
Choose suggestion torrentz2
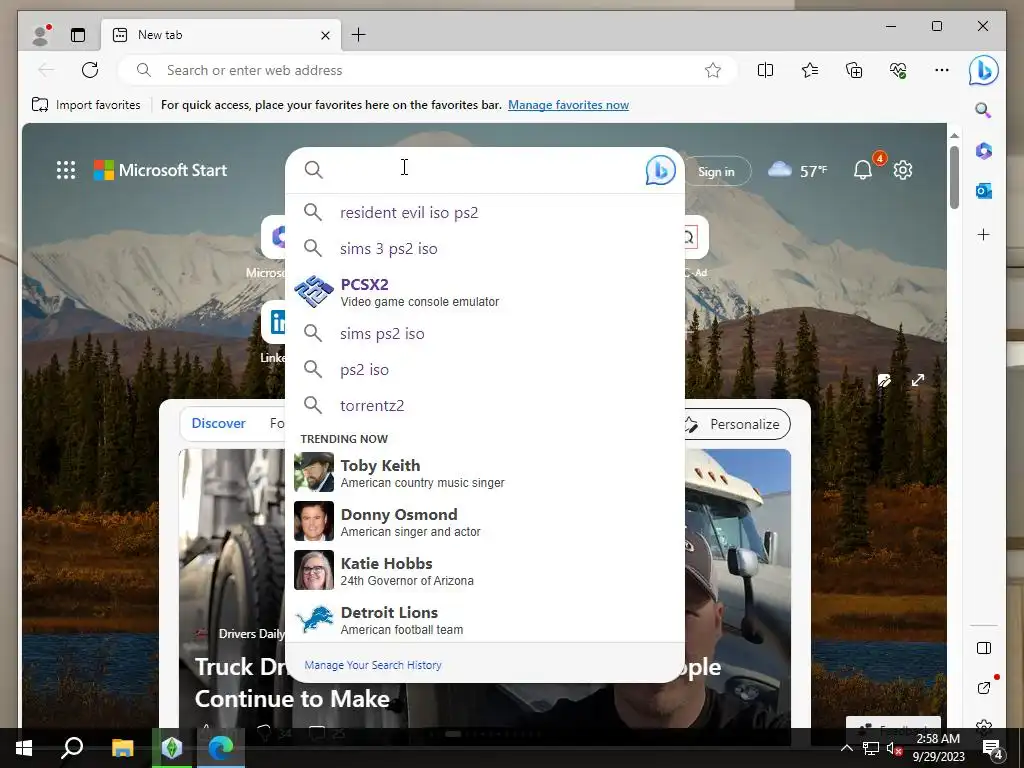(x=485, y=405)
